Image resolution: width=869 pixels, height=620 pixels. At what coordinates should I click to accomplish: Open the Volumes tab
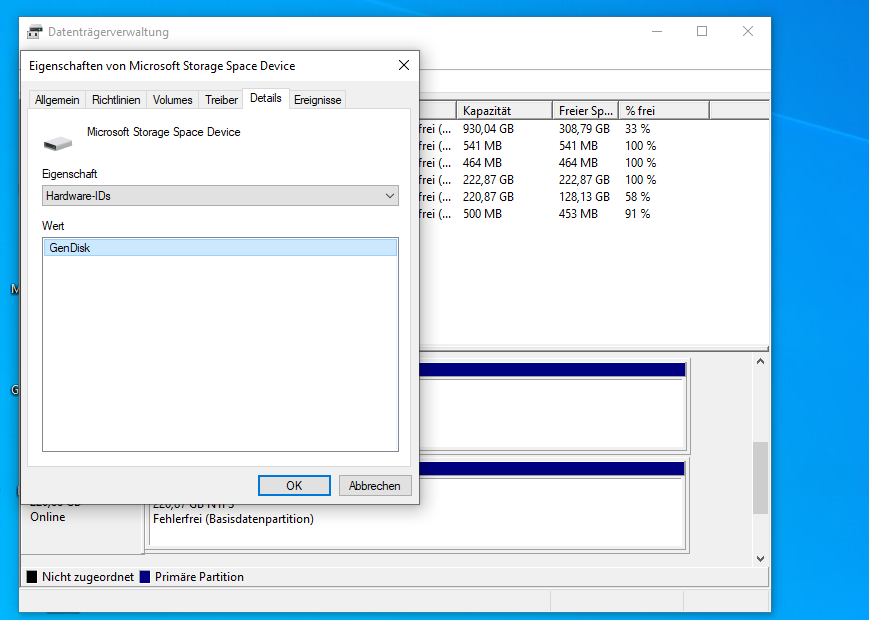point(172,100)
